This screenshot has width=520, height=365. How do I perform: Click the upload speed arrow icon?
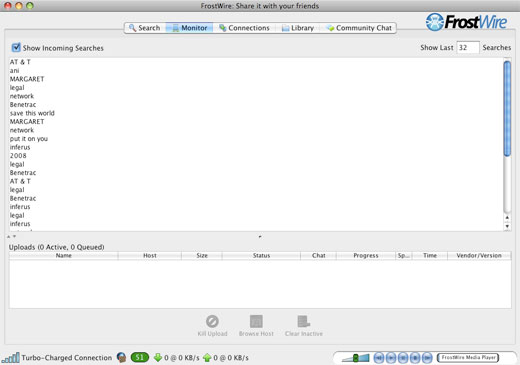pyautogui.click(x=207, y=358)
